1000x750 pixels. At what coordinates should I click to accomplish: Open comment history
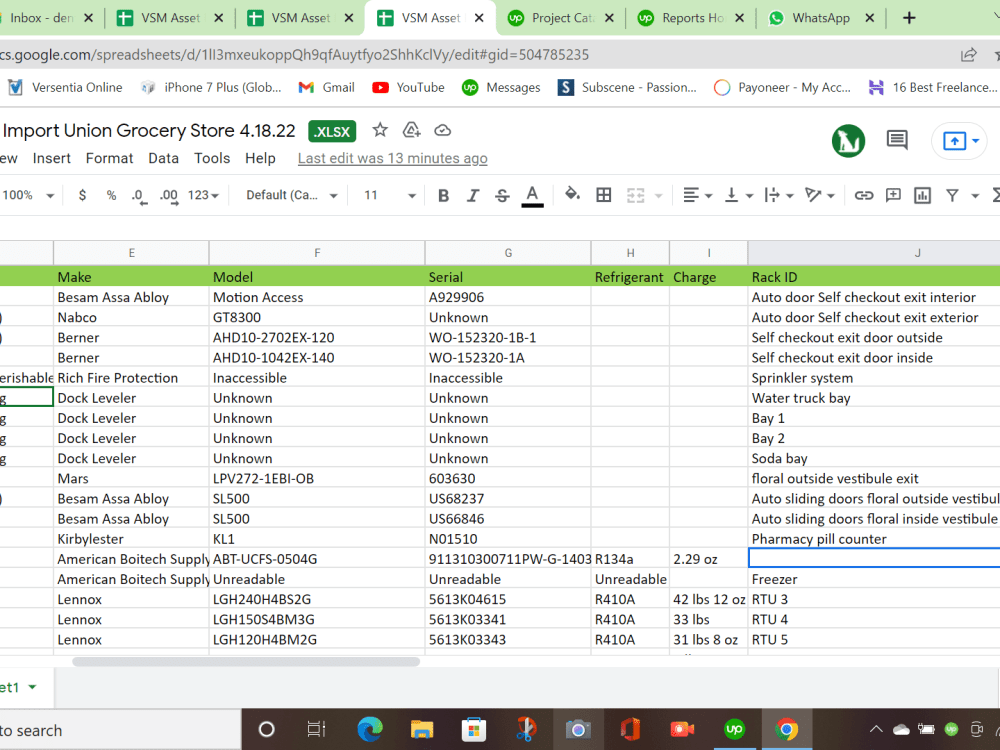click(x=897, y=140)
